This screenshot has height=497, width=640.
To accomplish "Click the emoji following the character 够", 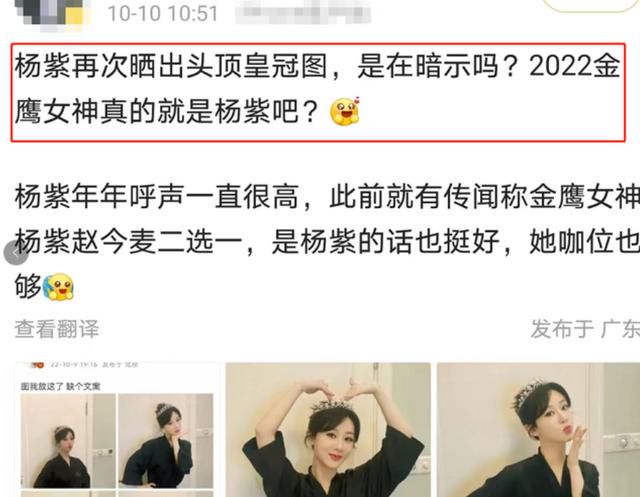I will point(58,286).
